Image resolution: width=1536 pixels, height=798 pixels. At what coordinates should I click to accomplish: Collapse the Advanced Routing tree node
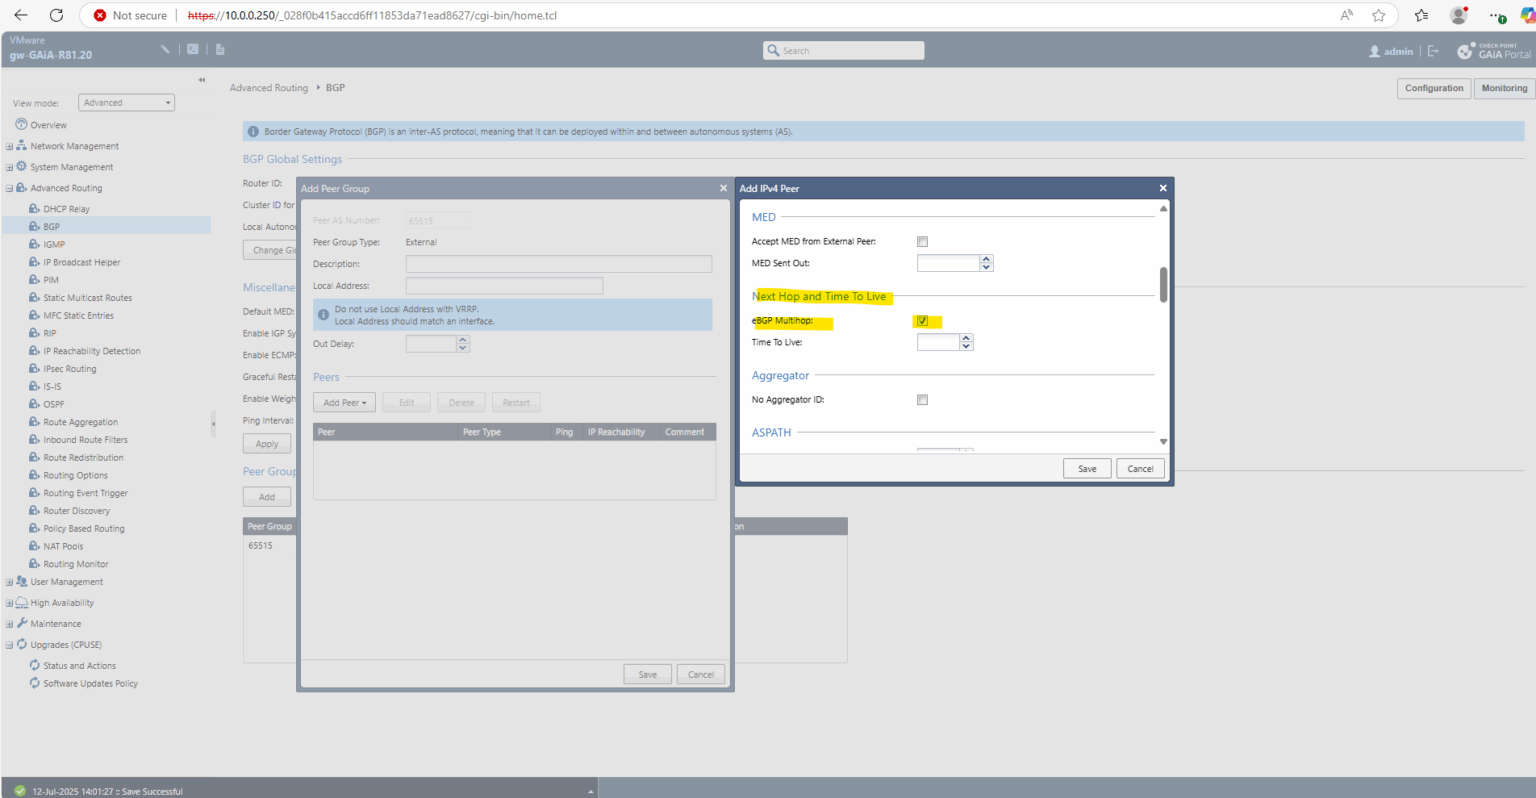[x=9, y=188]
